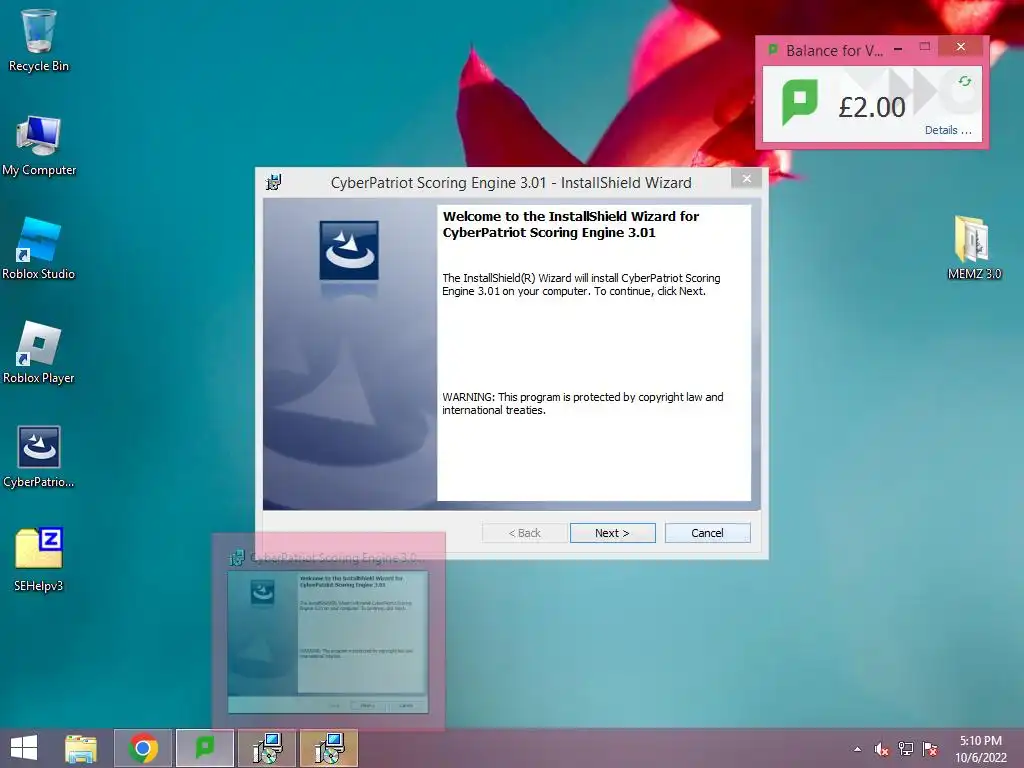Viewport: 1024px width, 768px height.
Task: Select first installer icon on the taskbar
Action: [x=267, y=748]
